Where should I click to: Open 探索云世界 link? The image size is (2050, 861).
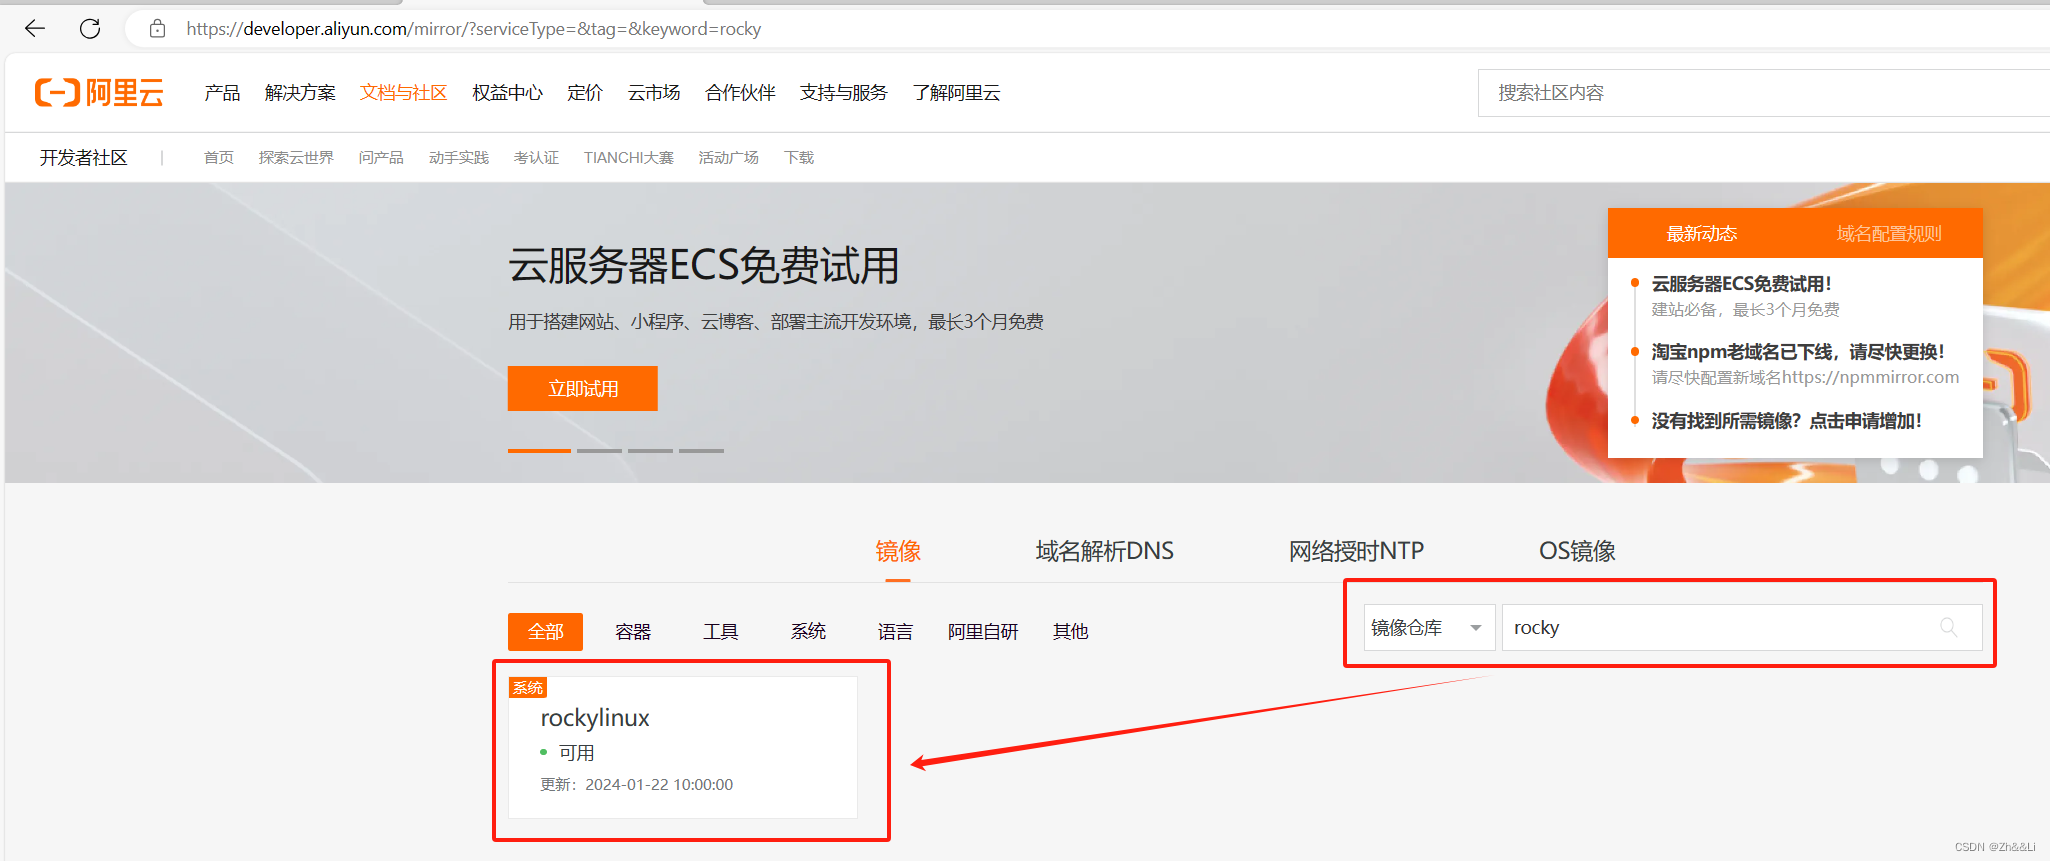click(296, 158)
